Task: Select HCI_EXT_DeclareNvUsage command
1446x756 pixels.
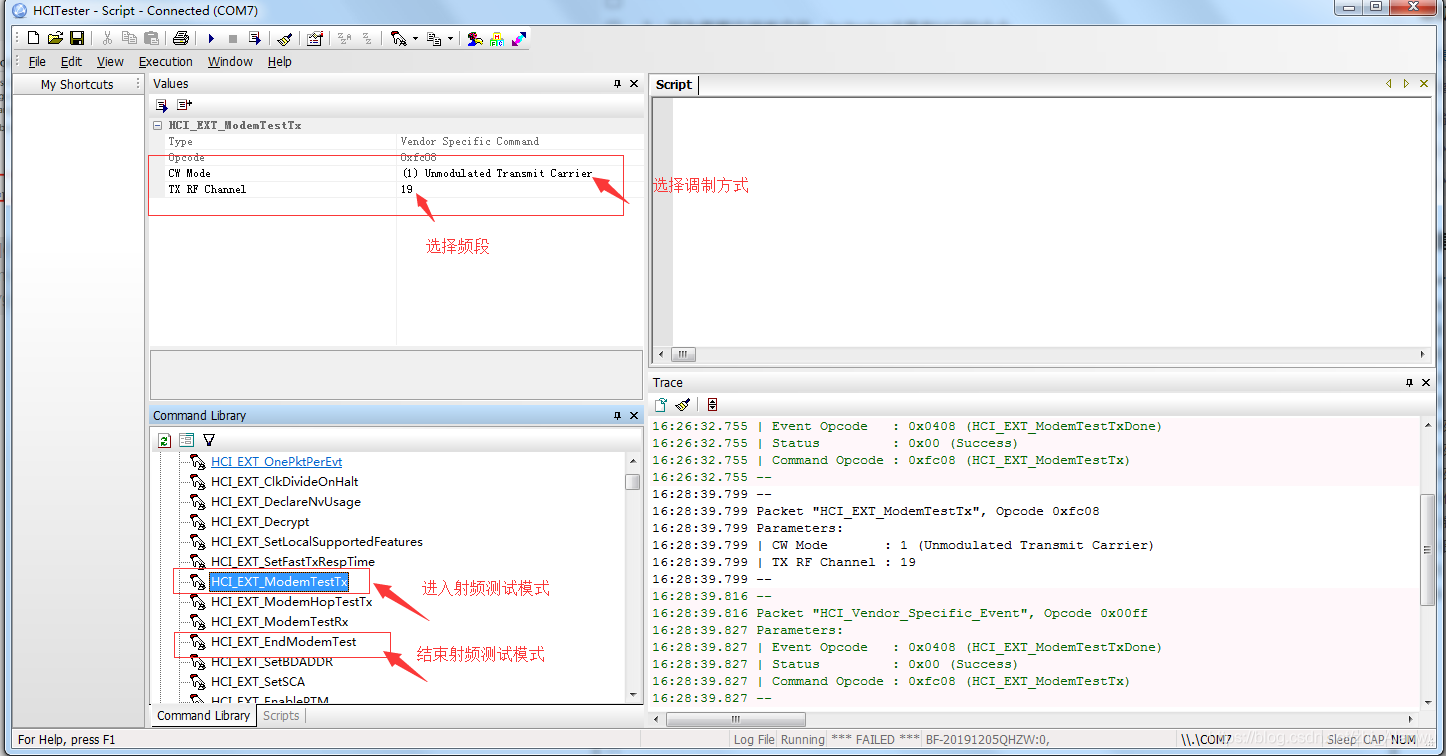Action: (x=286, y=502)
